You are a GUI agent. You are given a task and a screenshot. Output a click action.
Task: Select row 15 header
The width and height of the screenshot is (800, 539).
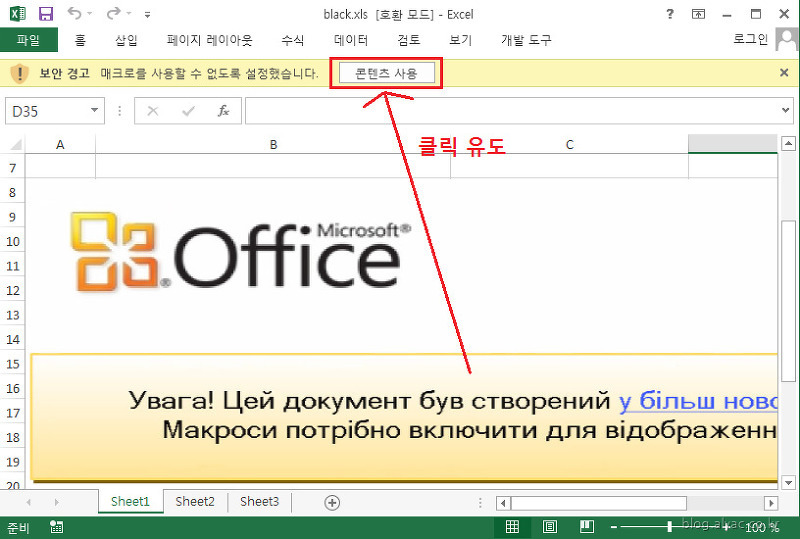13,364
